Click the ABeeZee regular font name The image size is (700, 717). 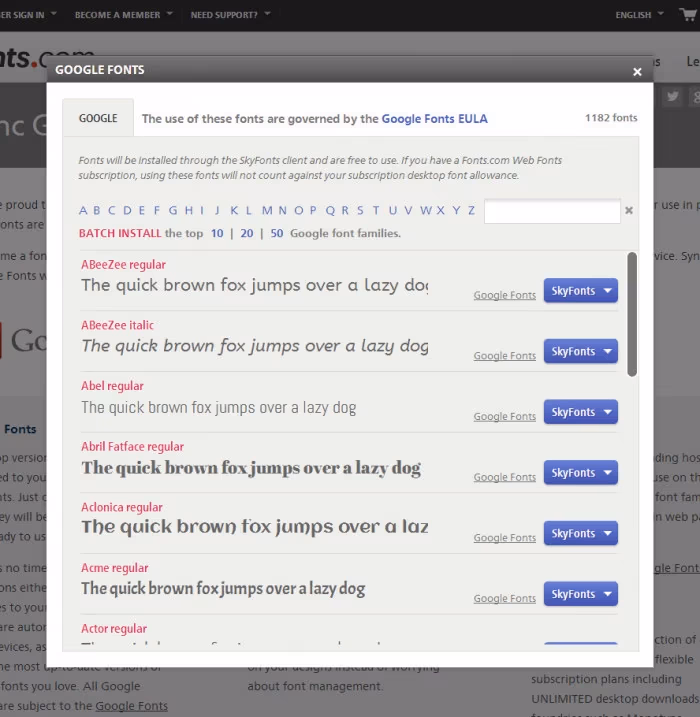tap(123, 265)
